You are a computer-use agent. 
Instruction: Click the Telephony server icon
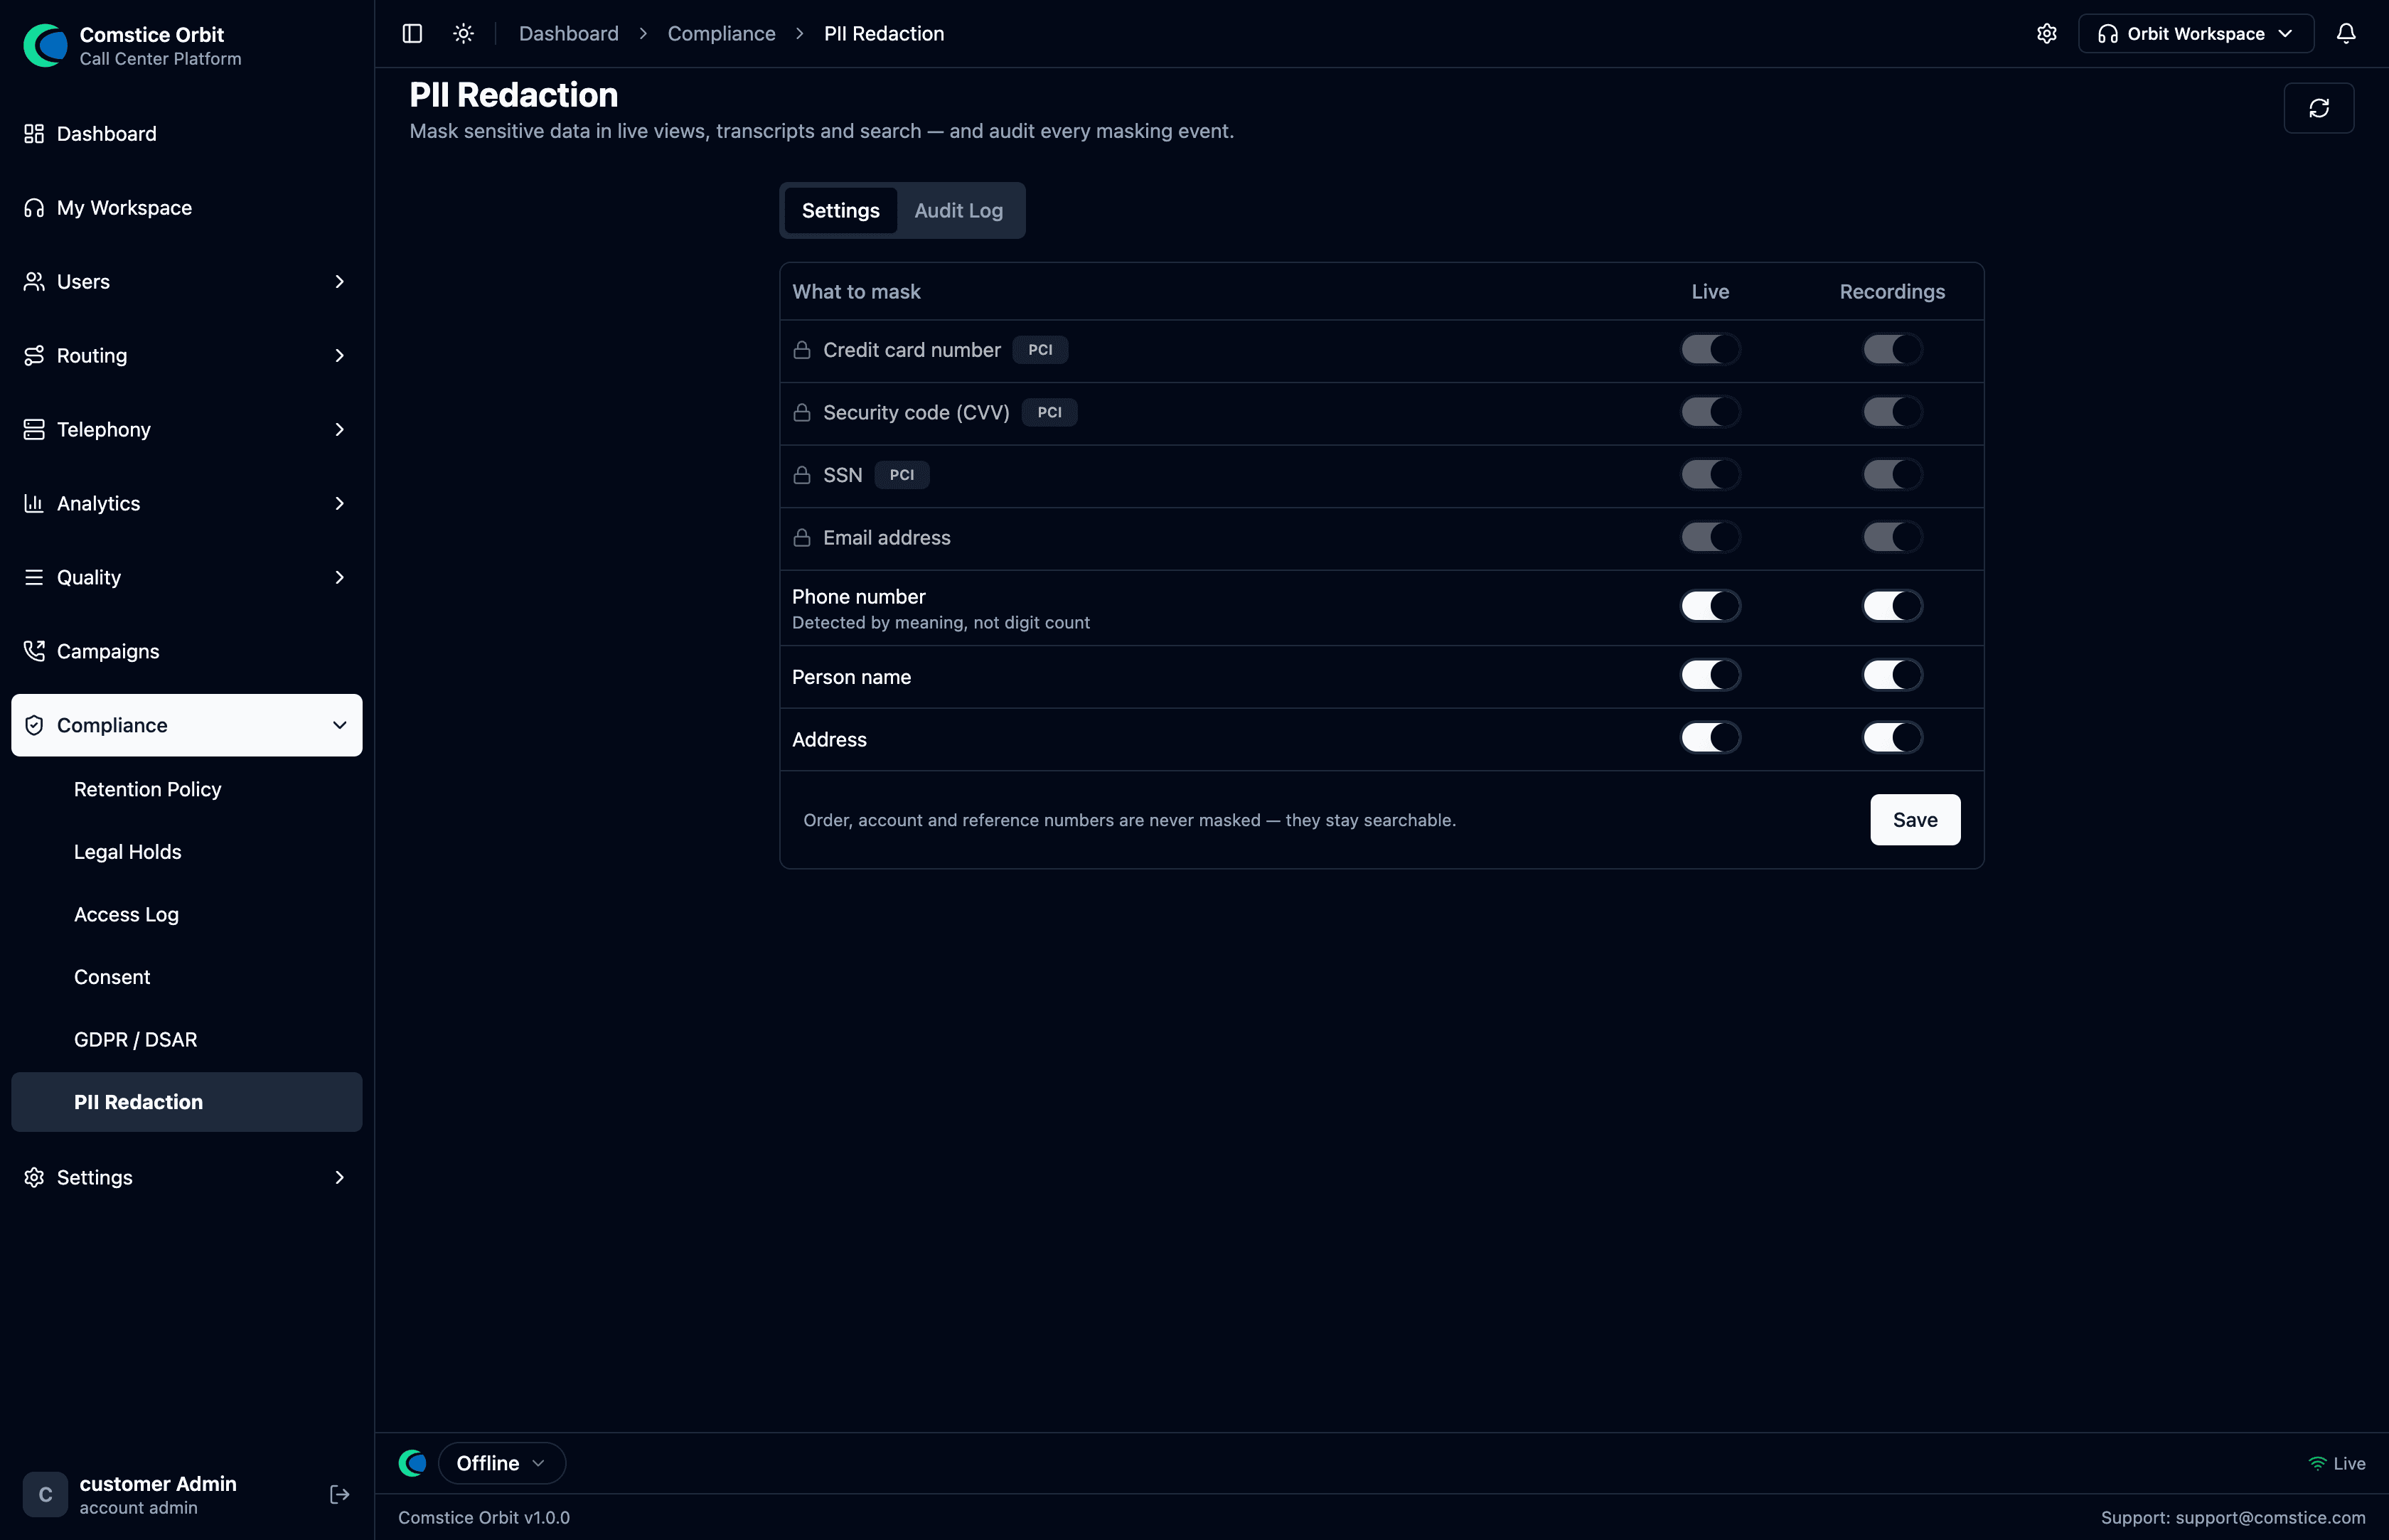[x=34, y=430]
